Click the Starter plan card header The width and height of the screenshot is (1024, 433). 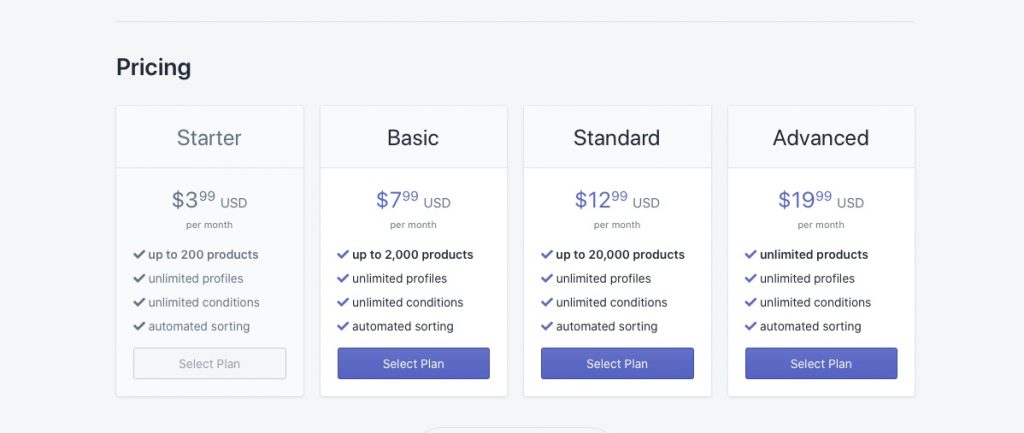pos(210,137)
